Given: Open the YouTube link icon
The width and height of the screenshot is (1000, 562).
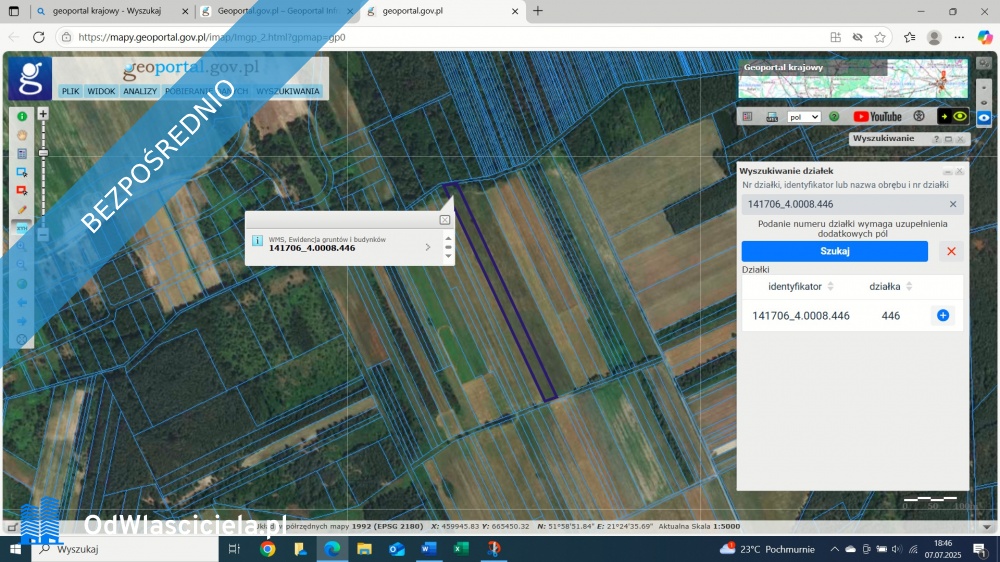Looking at the screenshot, I should pyautogui.click(x=877, y=117).
